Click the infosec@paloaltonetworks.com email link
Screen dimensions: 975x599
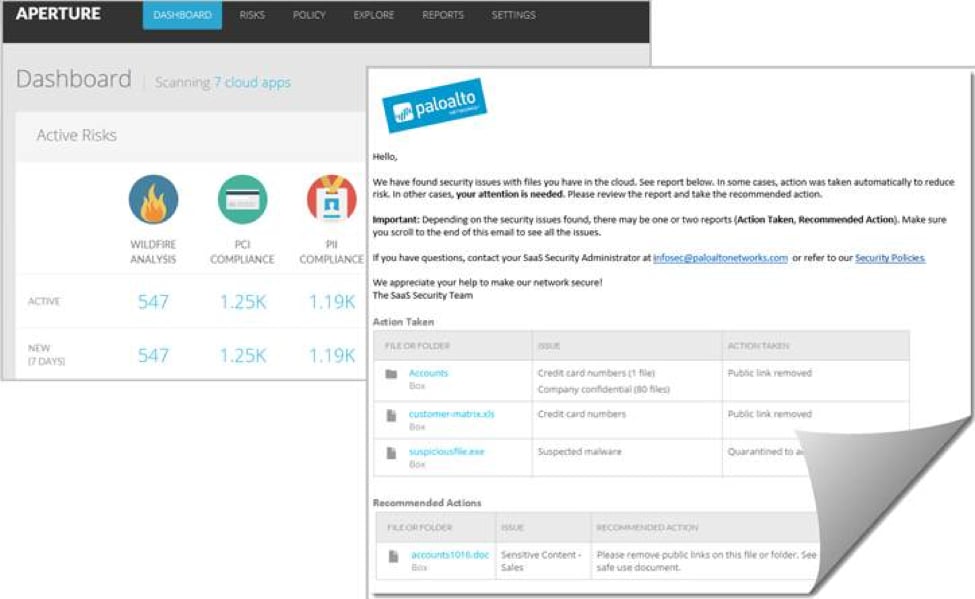720,258
